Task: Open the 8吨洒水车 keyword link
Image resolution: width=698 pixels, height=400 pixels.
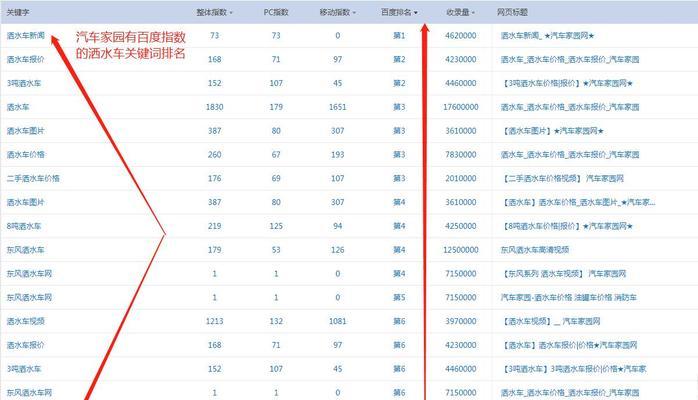Action: tap(24, 226)
